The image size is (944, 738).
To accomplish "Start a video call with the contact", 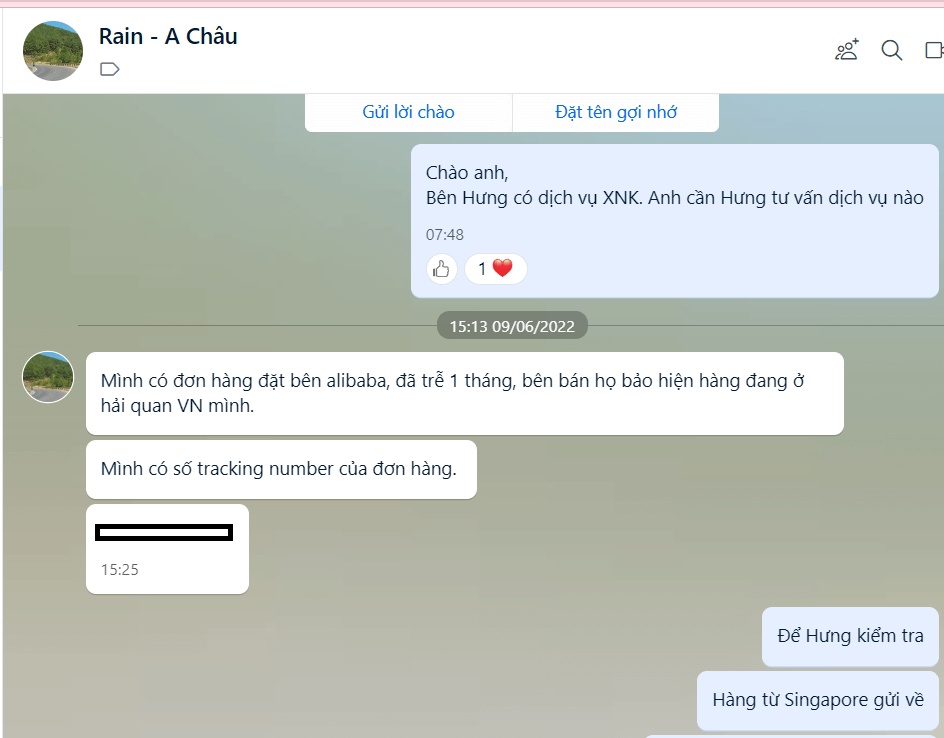I will (934, 50).
